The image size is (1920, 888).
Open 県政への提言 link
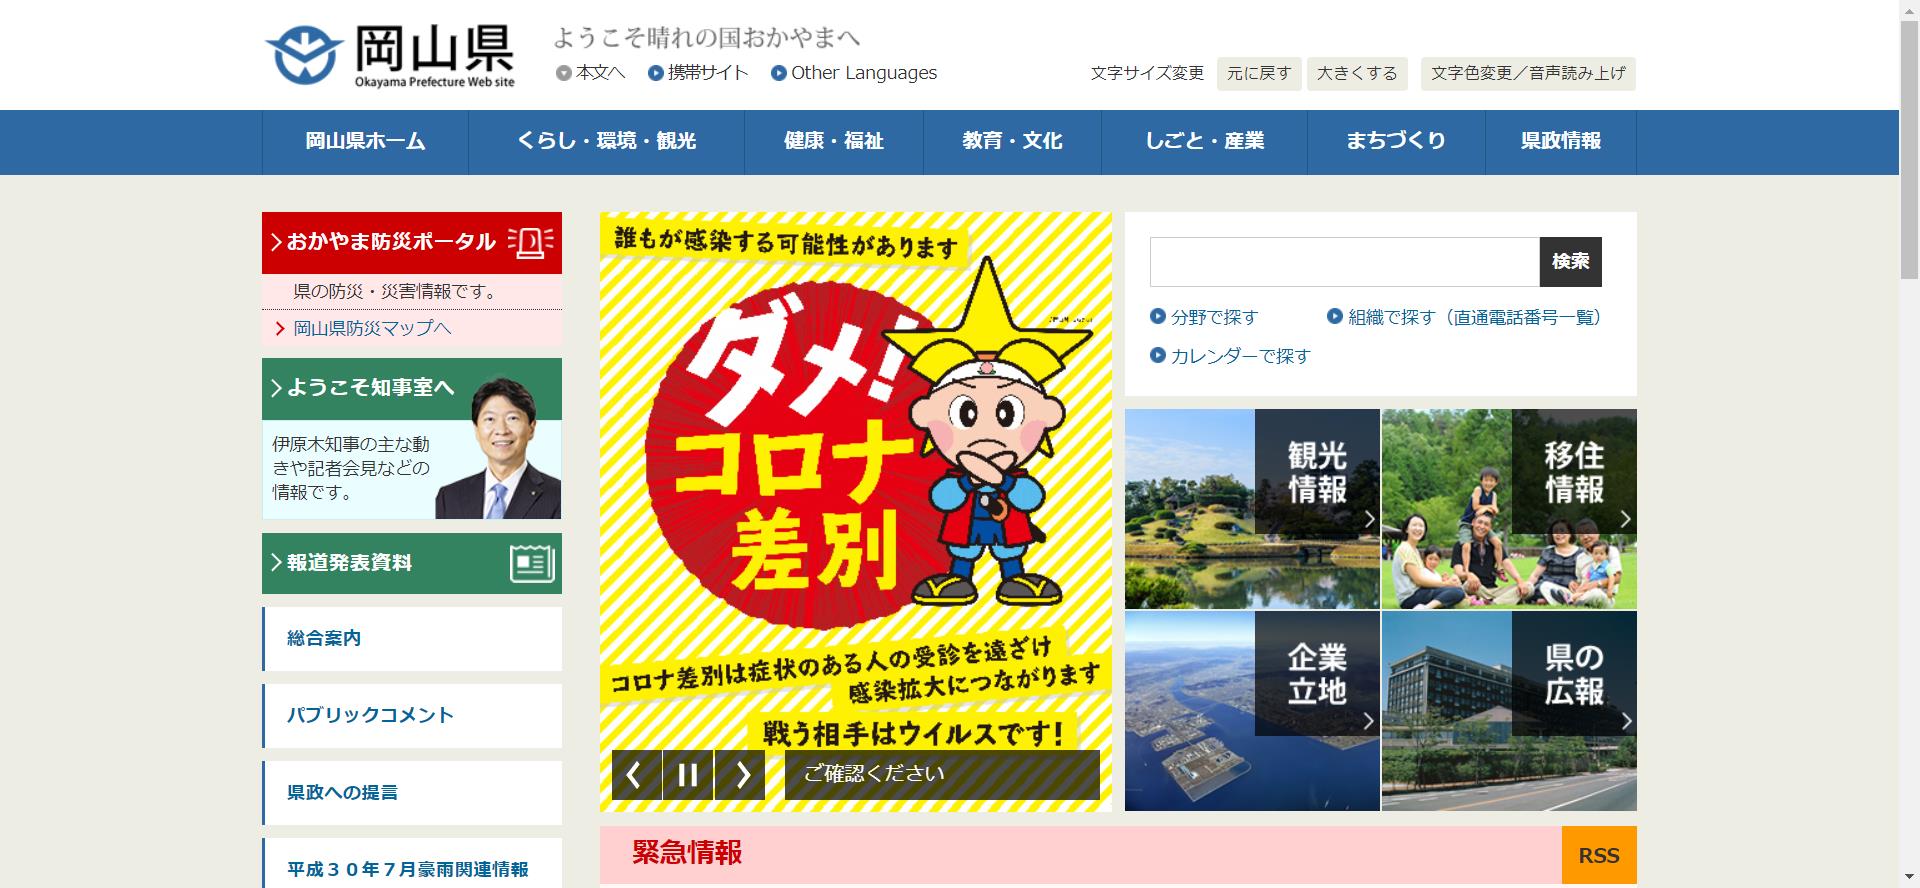412,793
